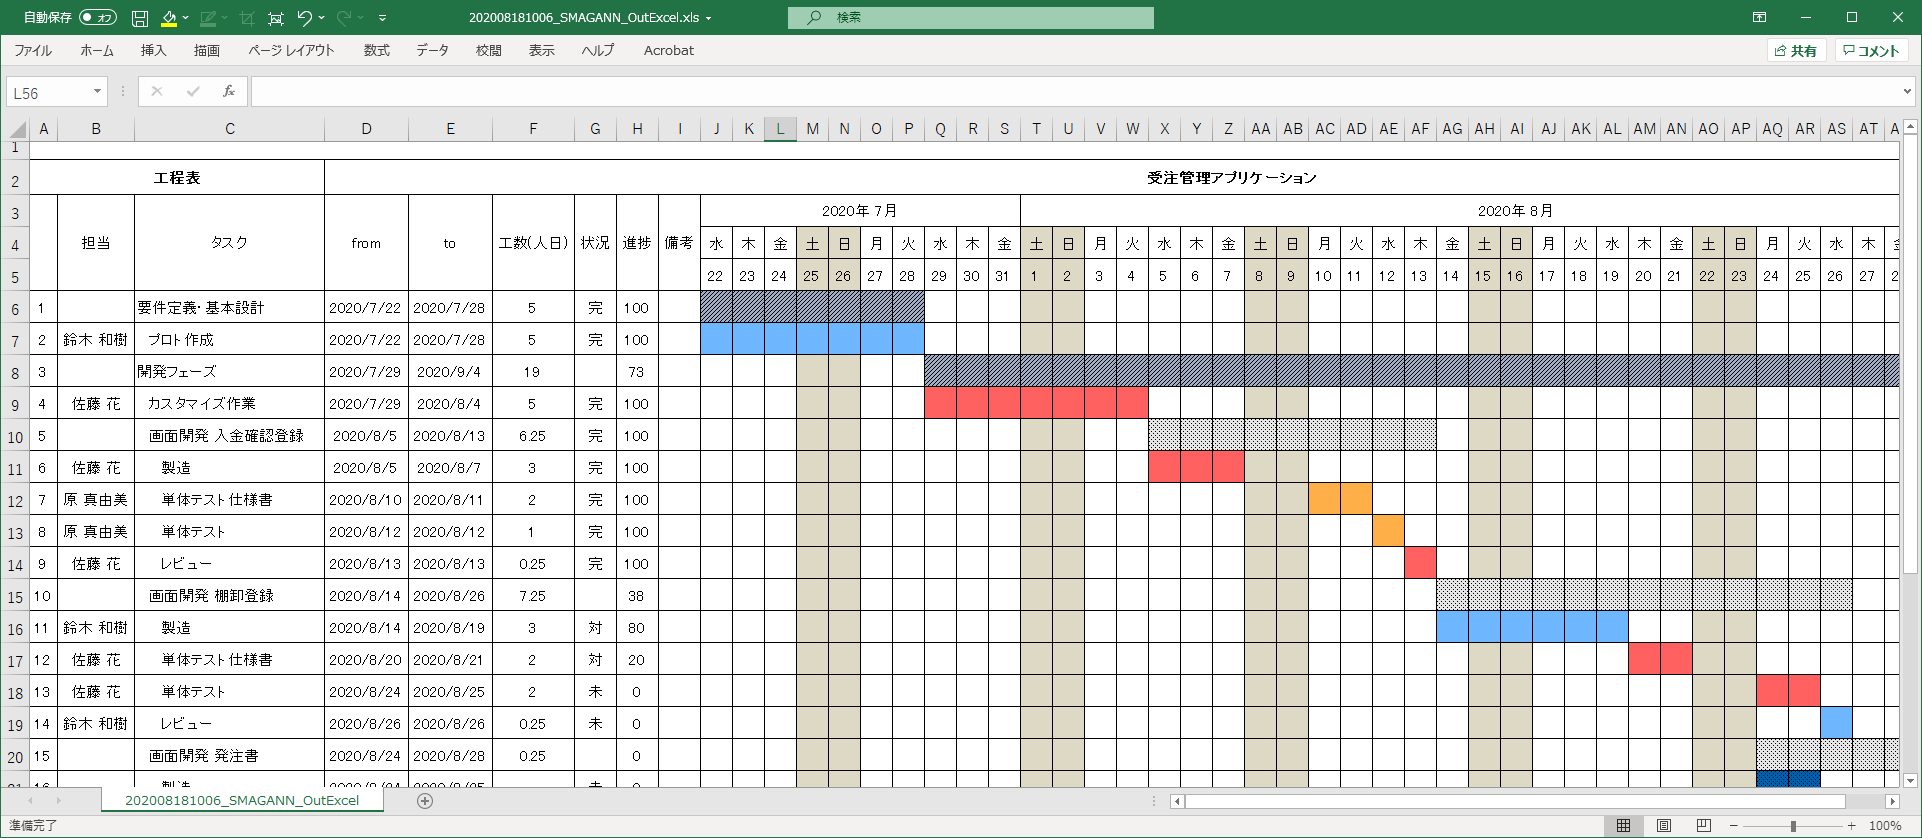The height and width of the screenshot is (838, 1922).
Task: Click the 画面開発 棚卸登録 cell
Action: pos(229,596)
